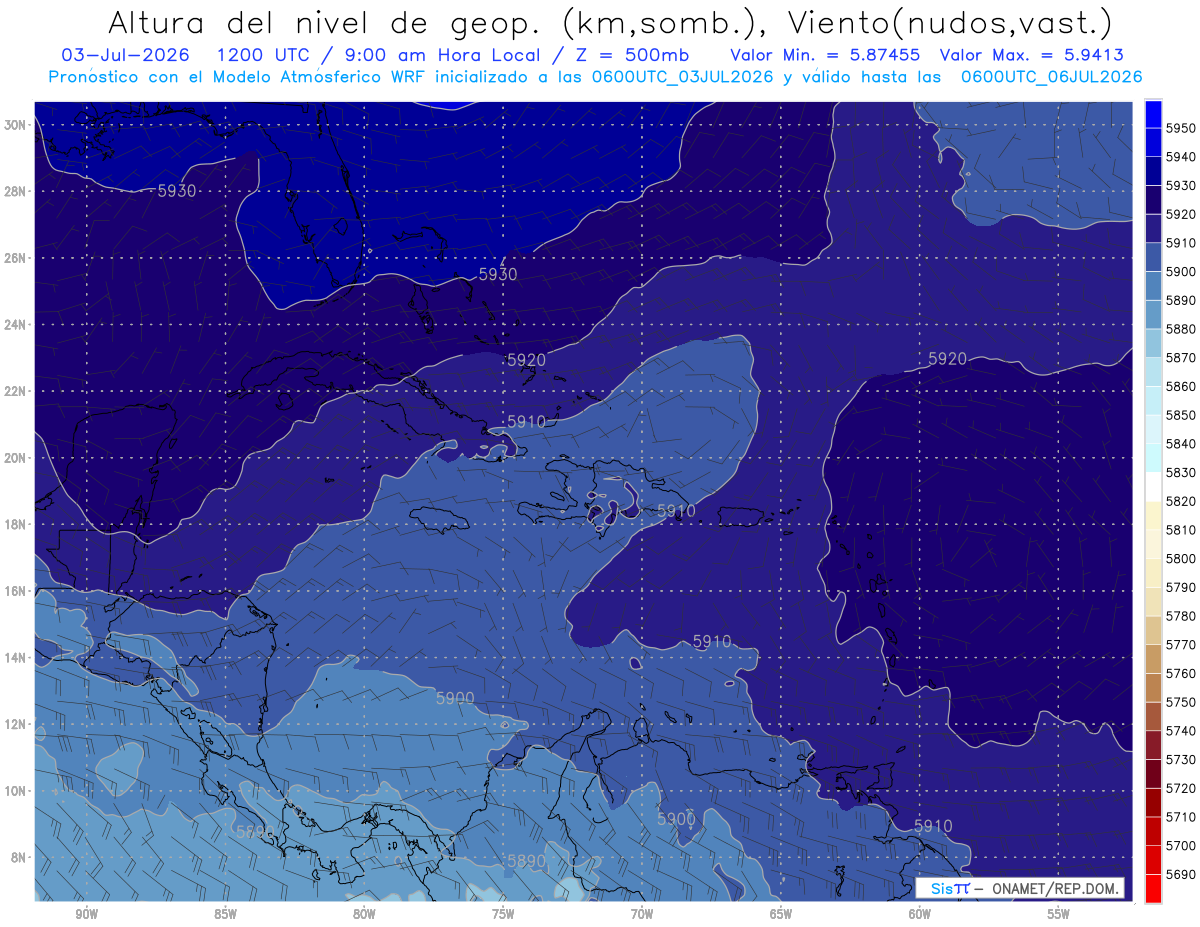Viewport: 1200px width, 927px height.
Task: Select the 'Valor Min. = 5.87455' value
Action: (825, 55)
